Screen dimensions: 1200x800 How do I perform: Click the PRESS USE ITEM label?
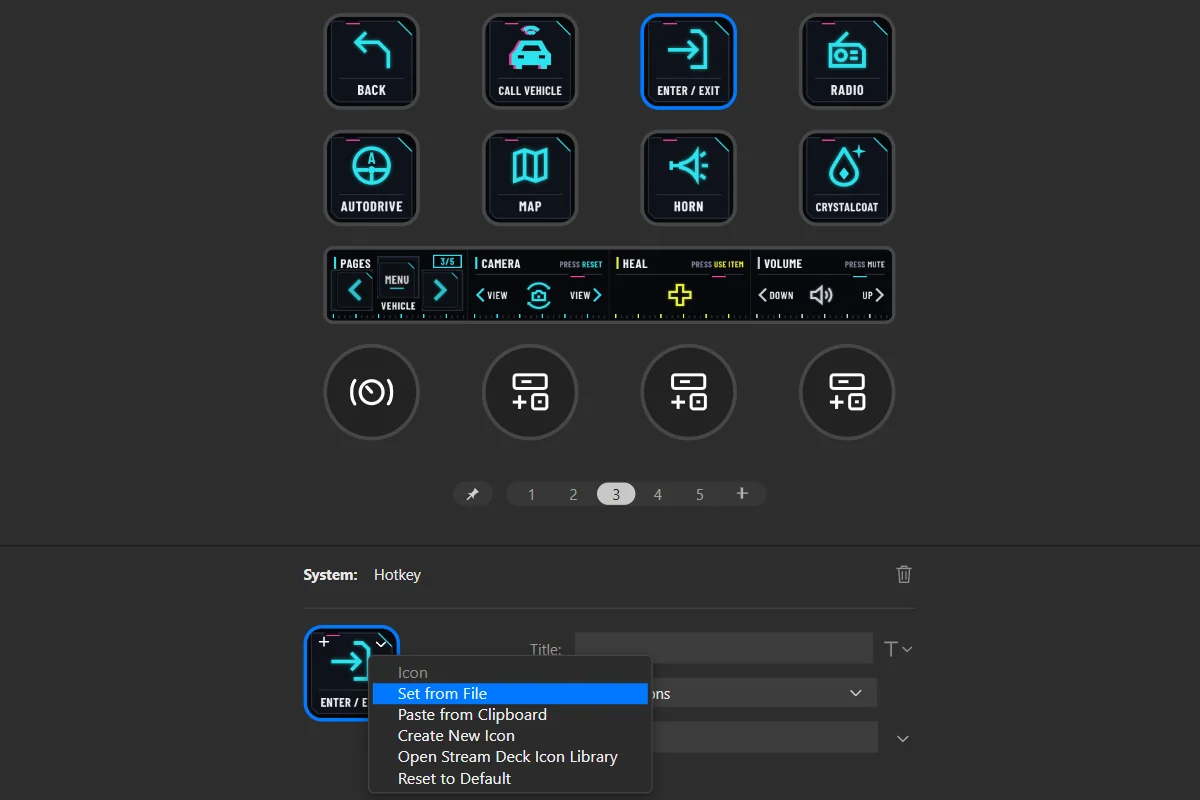point(717,264)
